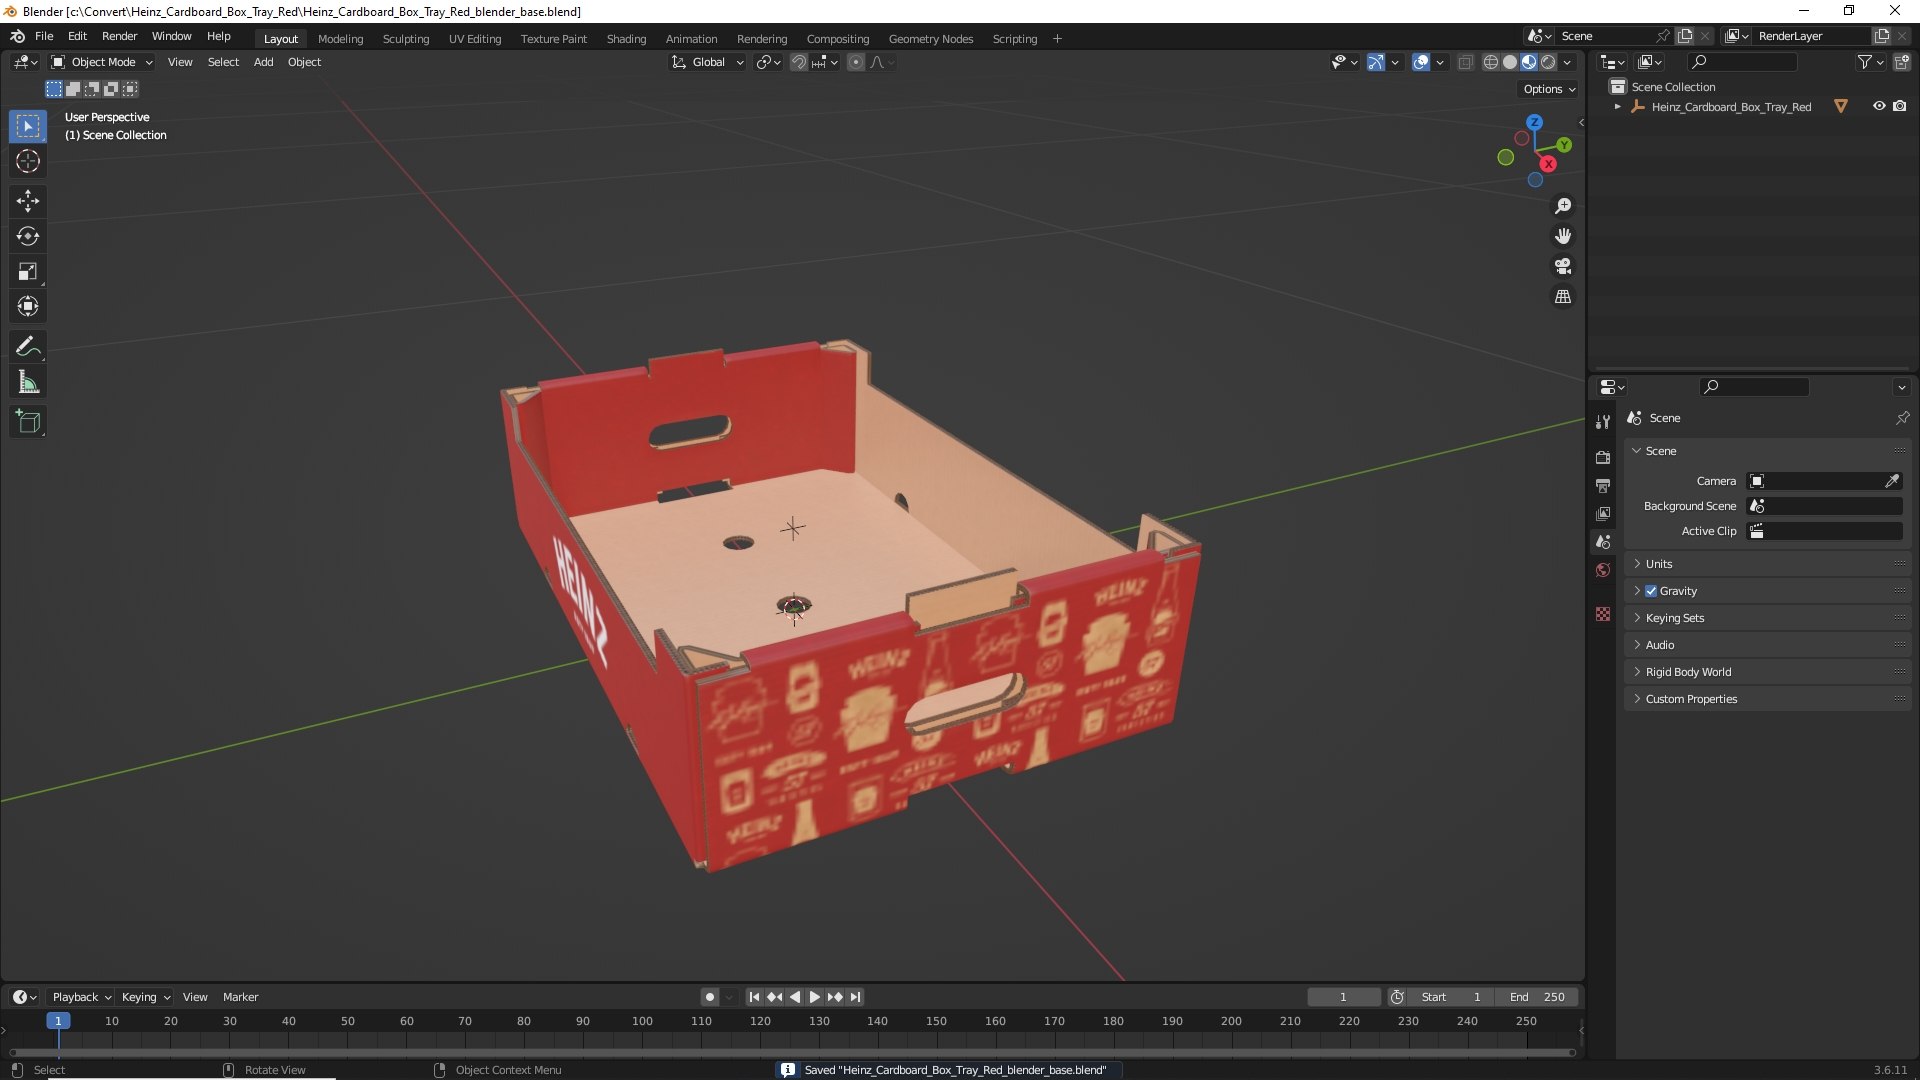Click the new scene copy icon
Screen dimensions: 1920x1080
(1685, 36)
